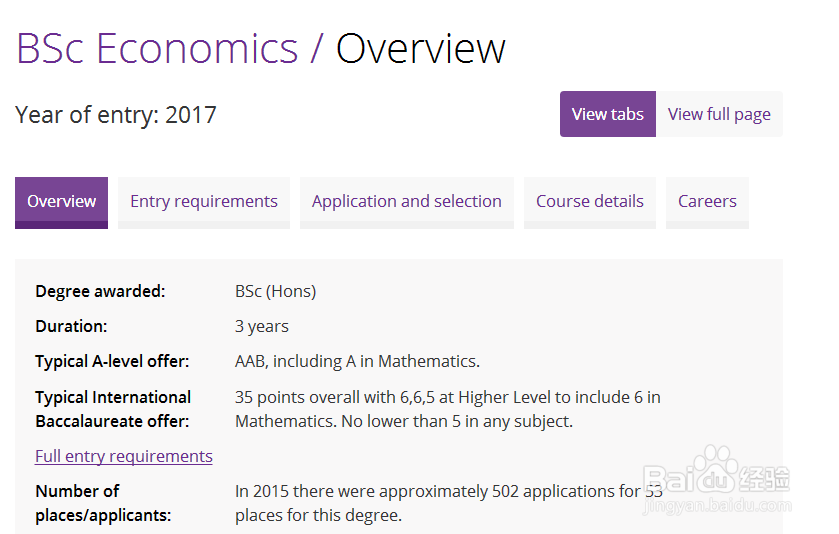
Task: Open the Course details tab
Action: 590,202
